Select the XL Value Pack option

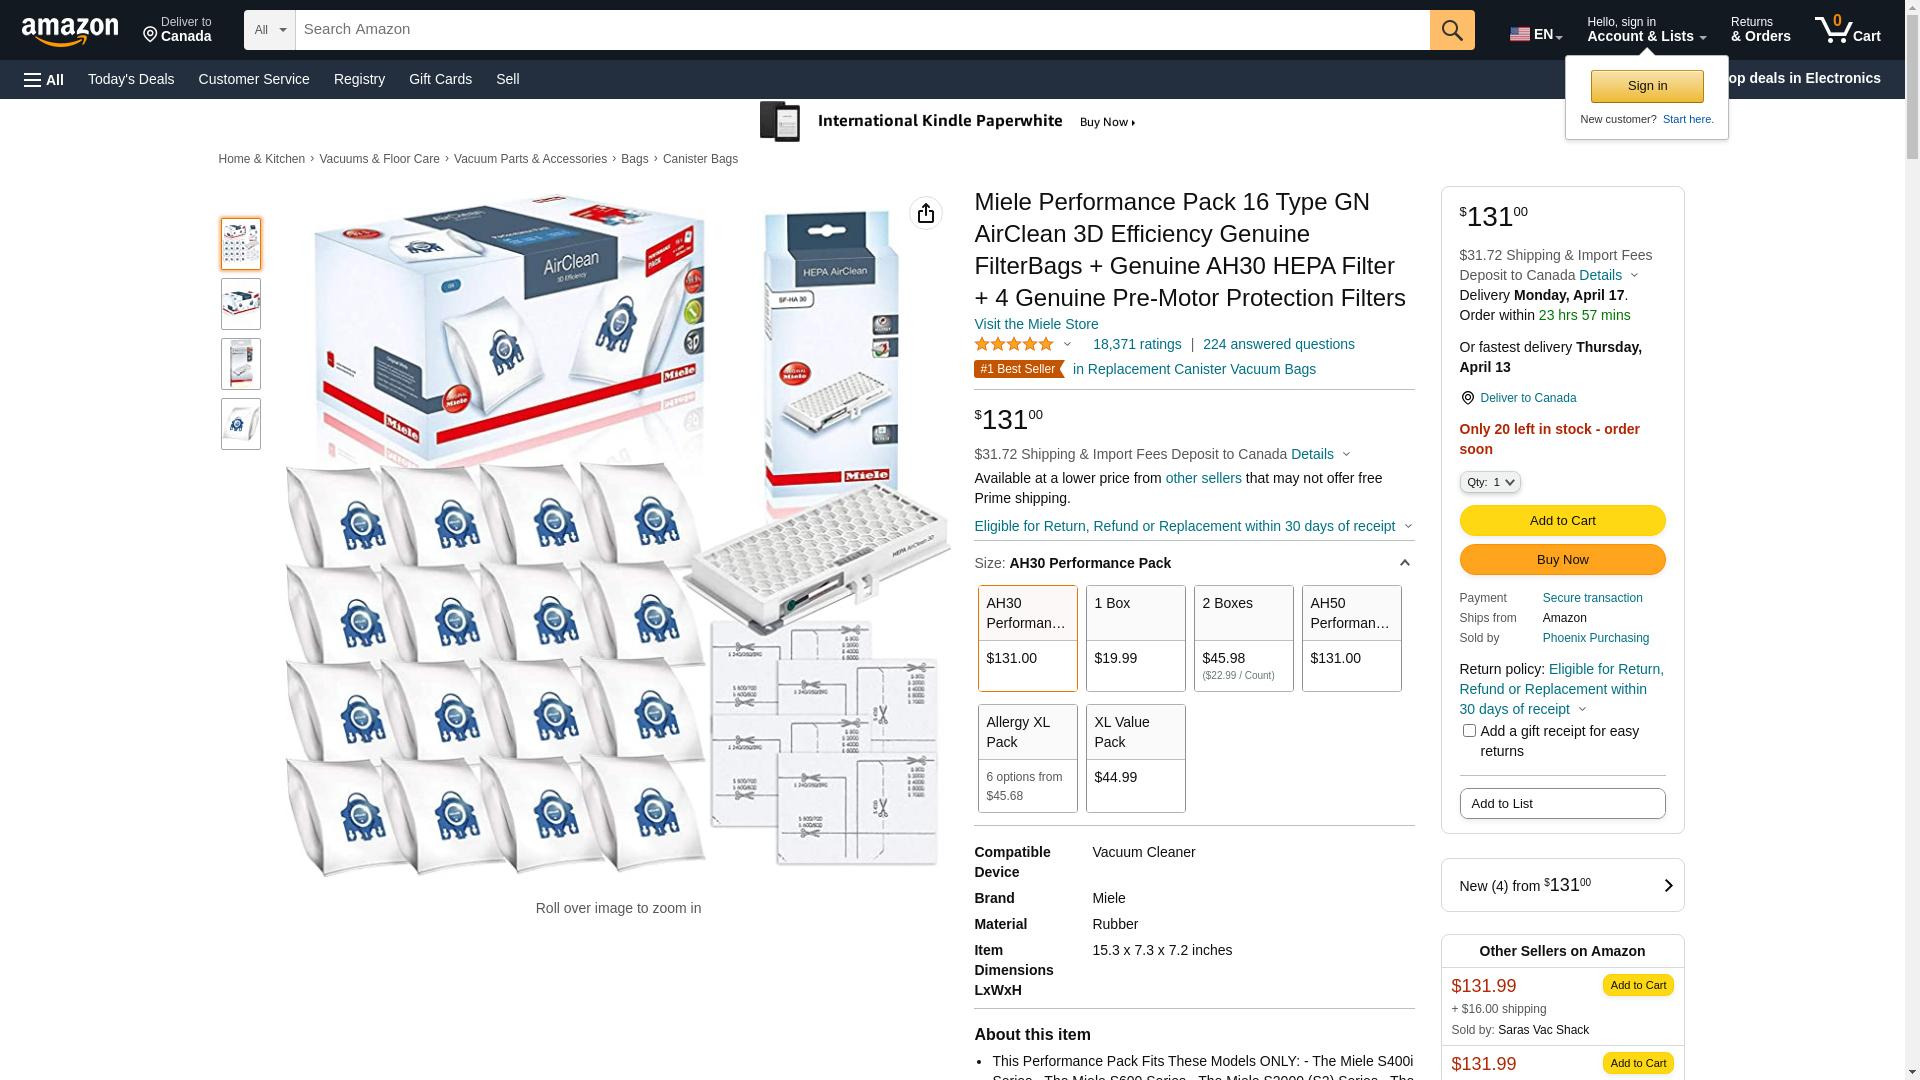pyautogui.click(x=1136, y=758)
